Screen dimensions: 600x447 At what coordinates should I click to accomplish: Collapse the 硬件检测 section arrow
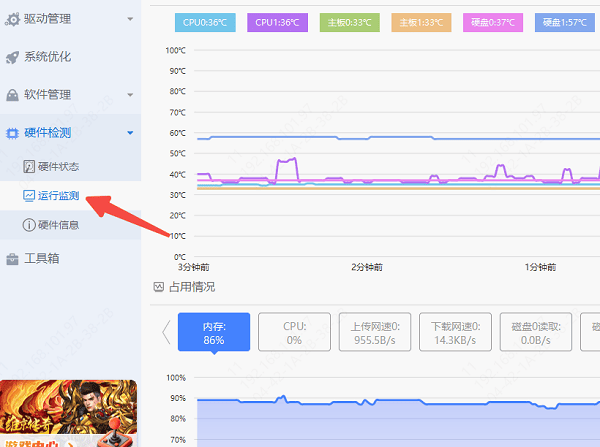(130, 133)
